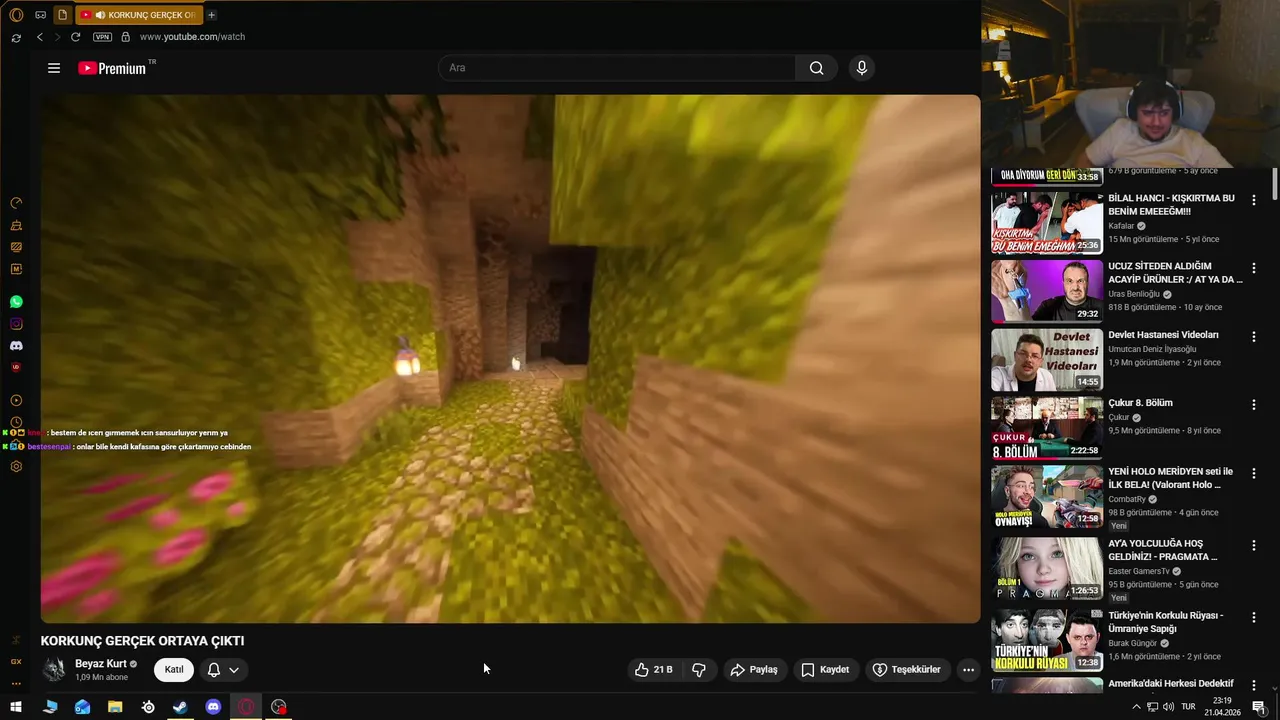The height and width of the screenshot is (720, 1280).
Task: Open 'Devlet Hastanesi Videoları' thumbnail
Action: (1047, 359)
